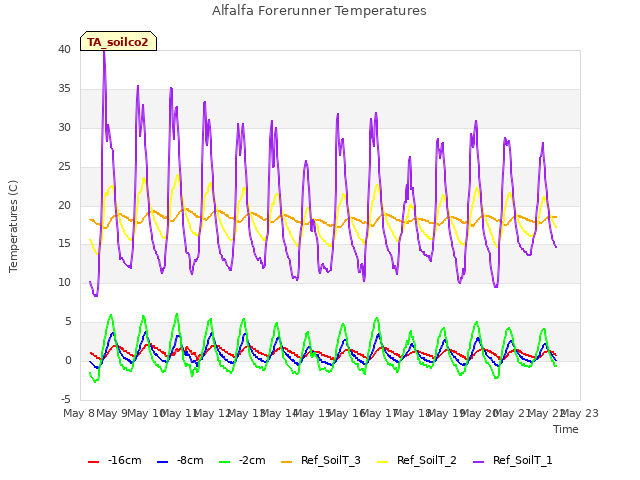Image resolution: width=640 pixels, height=480 pixels.
Task: Click the blue -8cm legend swatch
Action: [x=162, y=462]
